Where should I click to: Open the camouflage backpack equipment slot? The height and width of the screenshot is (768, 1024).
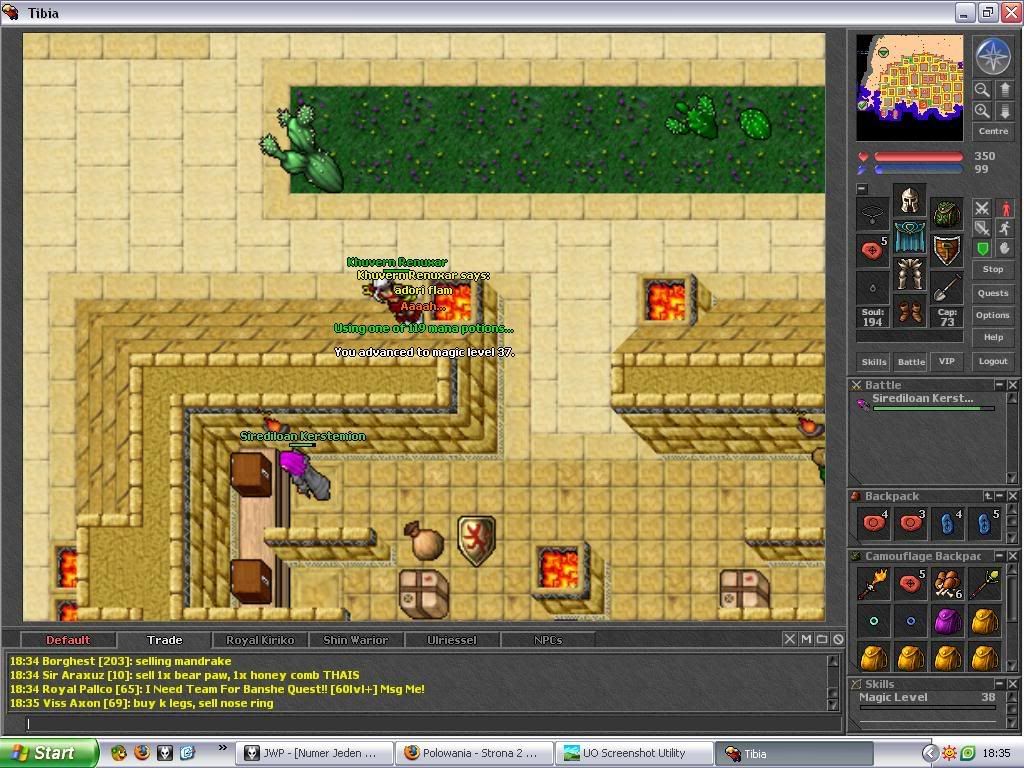pos(946,214)
